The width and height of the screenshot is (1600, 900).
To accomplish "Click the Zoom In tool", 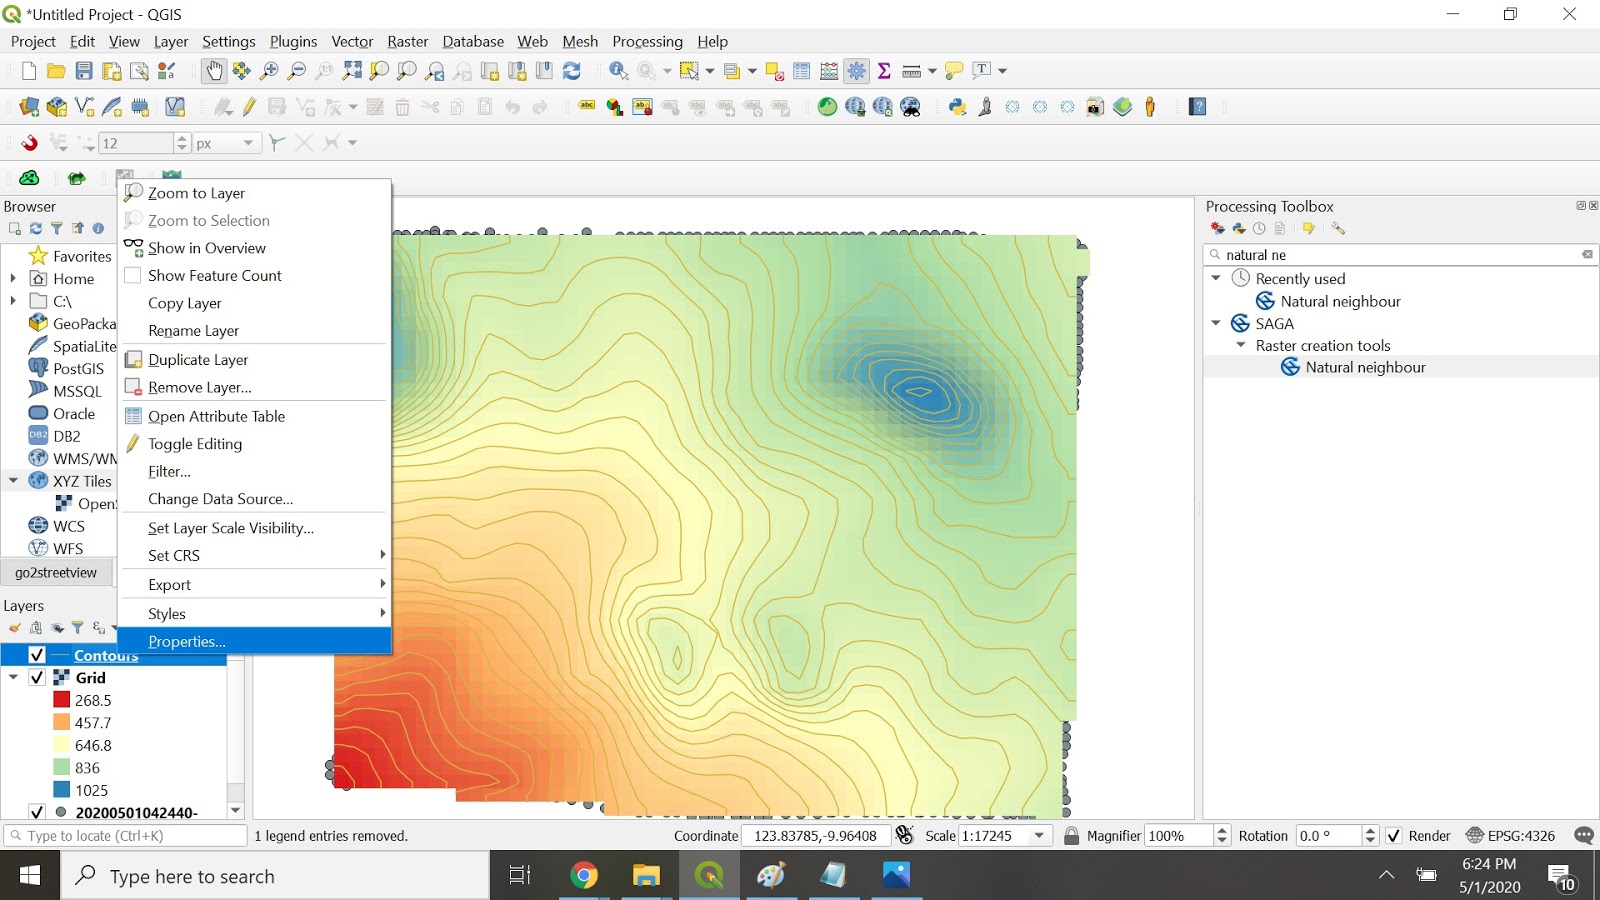I will (268, 71).
